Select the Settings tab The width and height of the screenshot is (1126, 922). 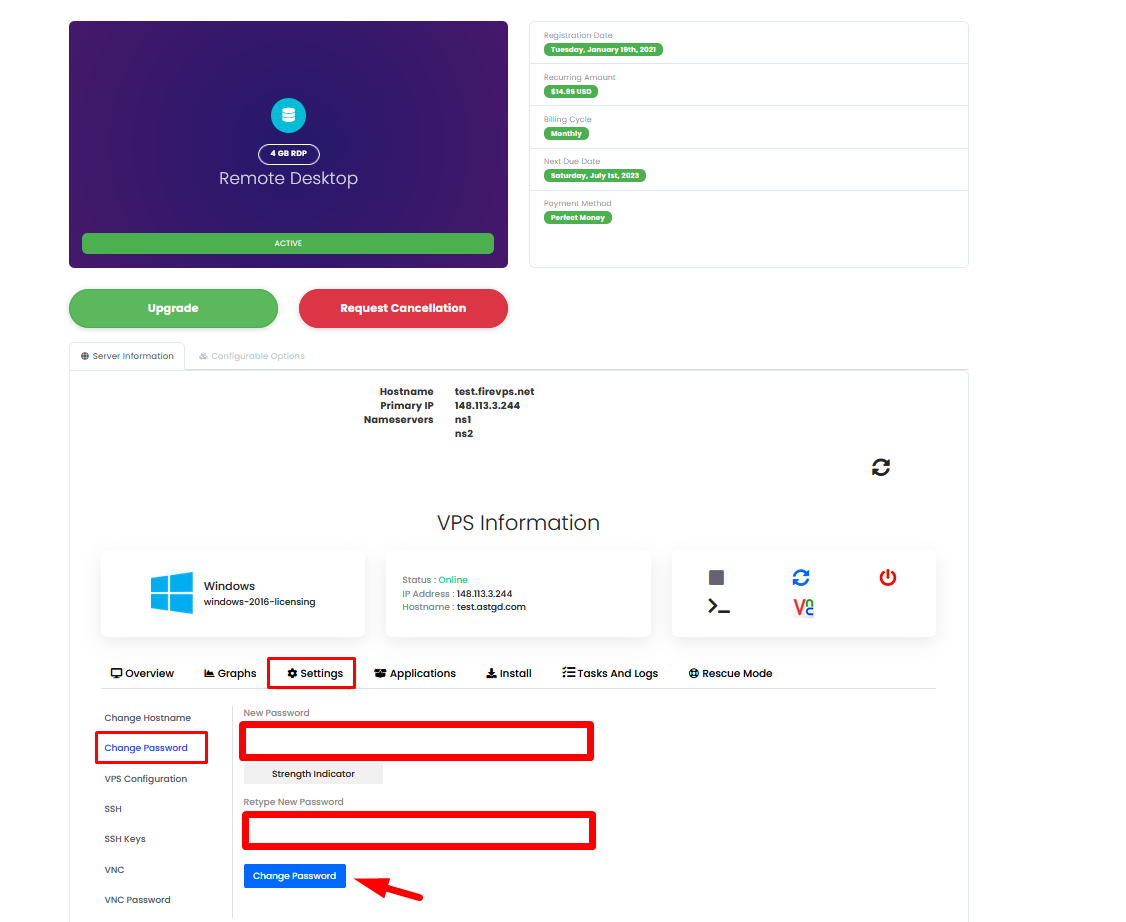(x=315, y=673)
